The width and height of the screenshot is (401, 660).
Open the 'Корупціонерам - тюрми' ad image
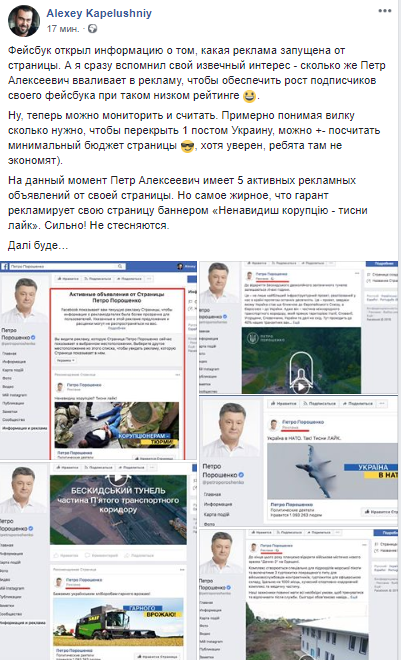pos(117,425)
